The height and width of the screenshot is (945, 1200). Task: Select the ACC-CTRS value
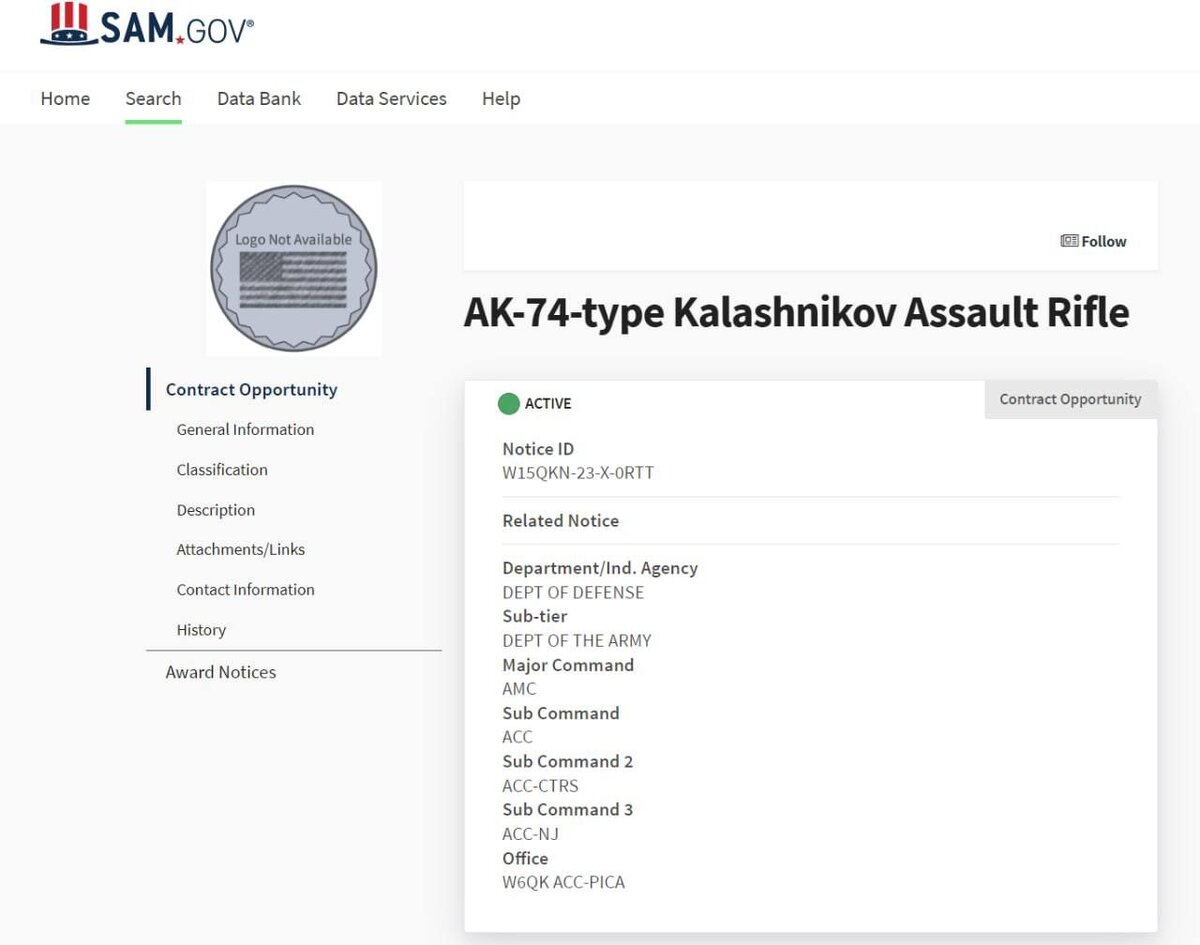click(x=540, y=786)
